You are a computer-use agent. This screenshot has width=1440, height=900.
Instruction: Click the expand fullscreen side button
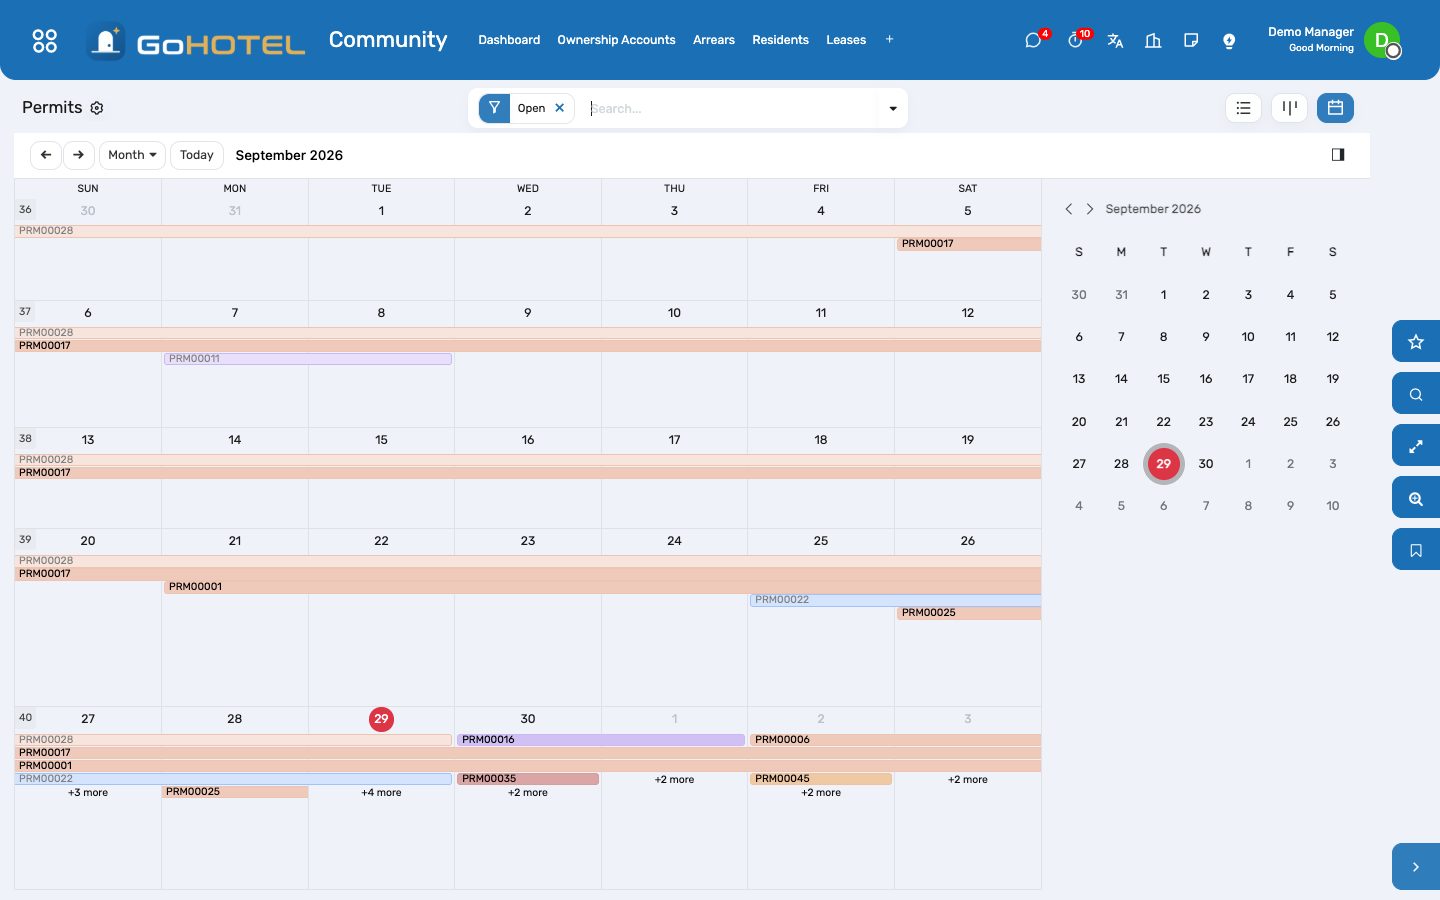[1416, 445]
